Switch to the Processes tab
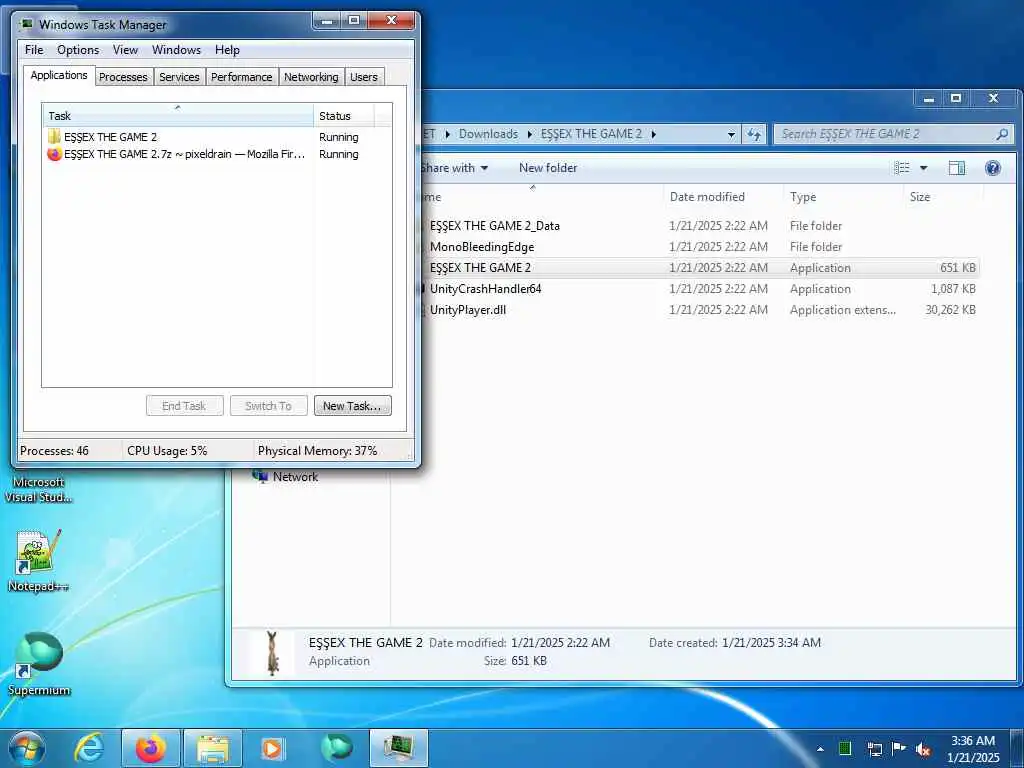 point(123,77)
